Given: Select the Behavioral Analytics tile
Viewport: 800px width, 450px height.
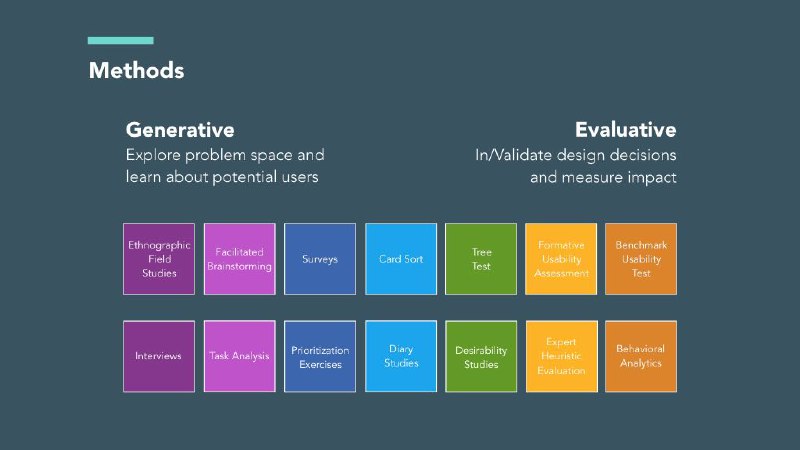Looking at the screenshot, I should click(x=641, y=356).
